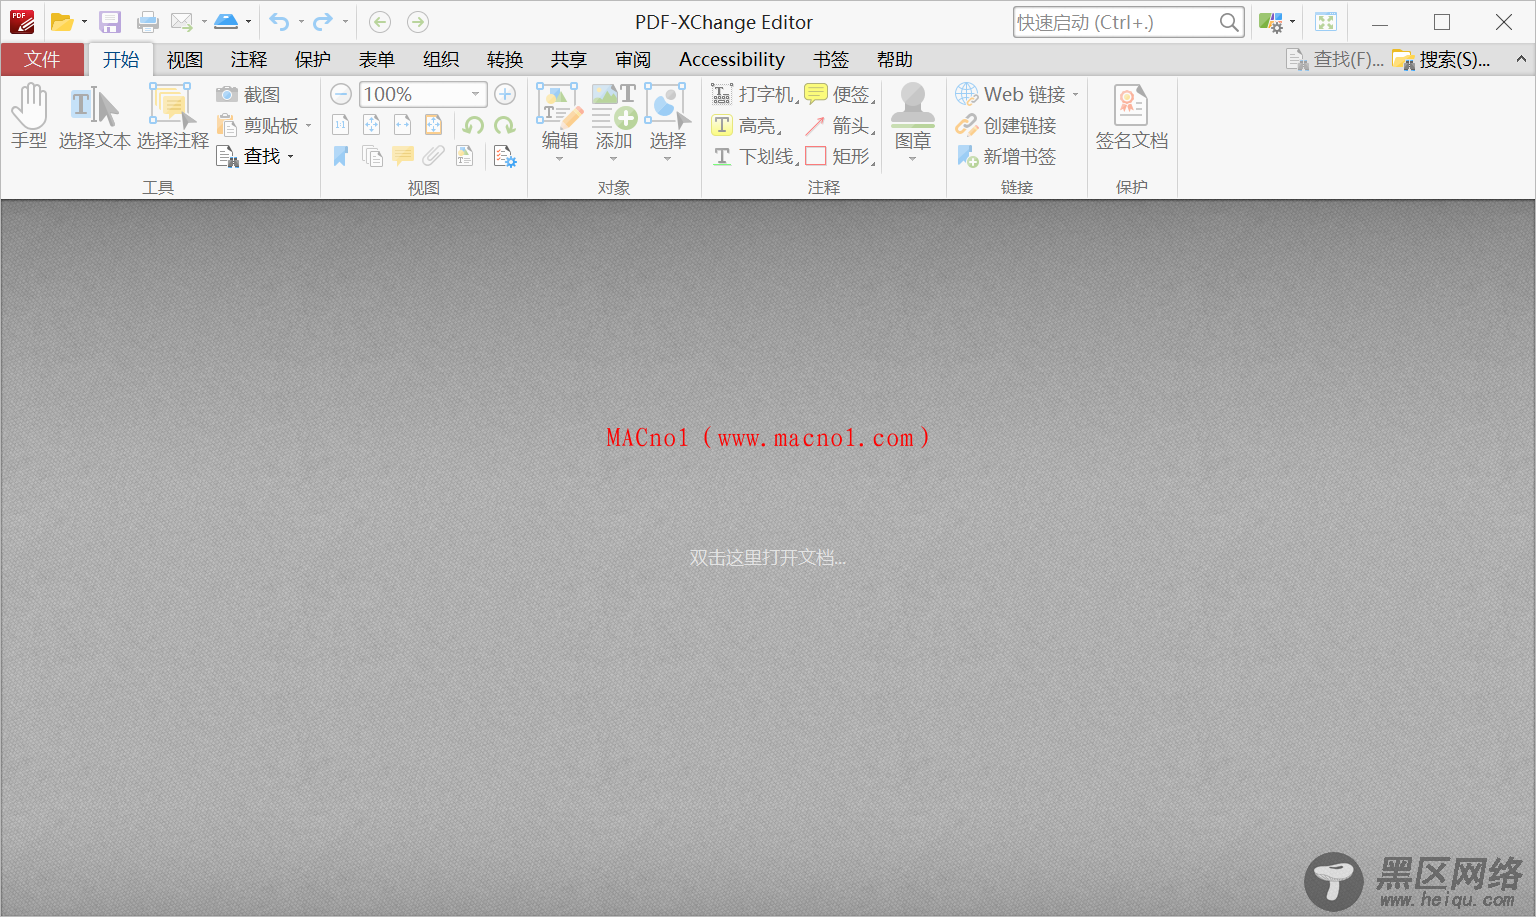Open the content pane icon beside paperclip

click(465, 156)
